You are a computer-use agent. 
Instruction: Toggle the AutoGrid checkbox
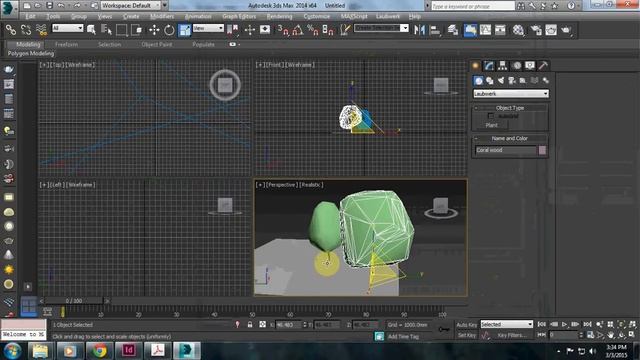pyautogui.click(x=491, y=116)
